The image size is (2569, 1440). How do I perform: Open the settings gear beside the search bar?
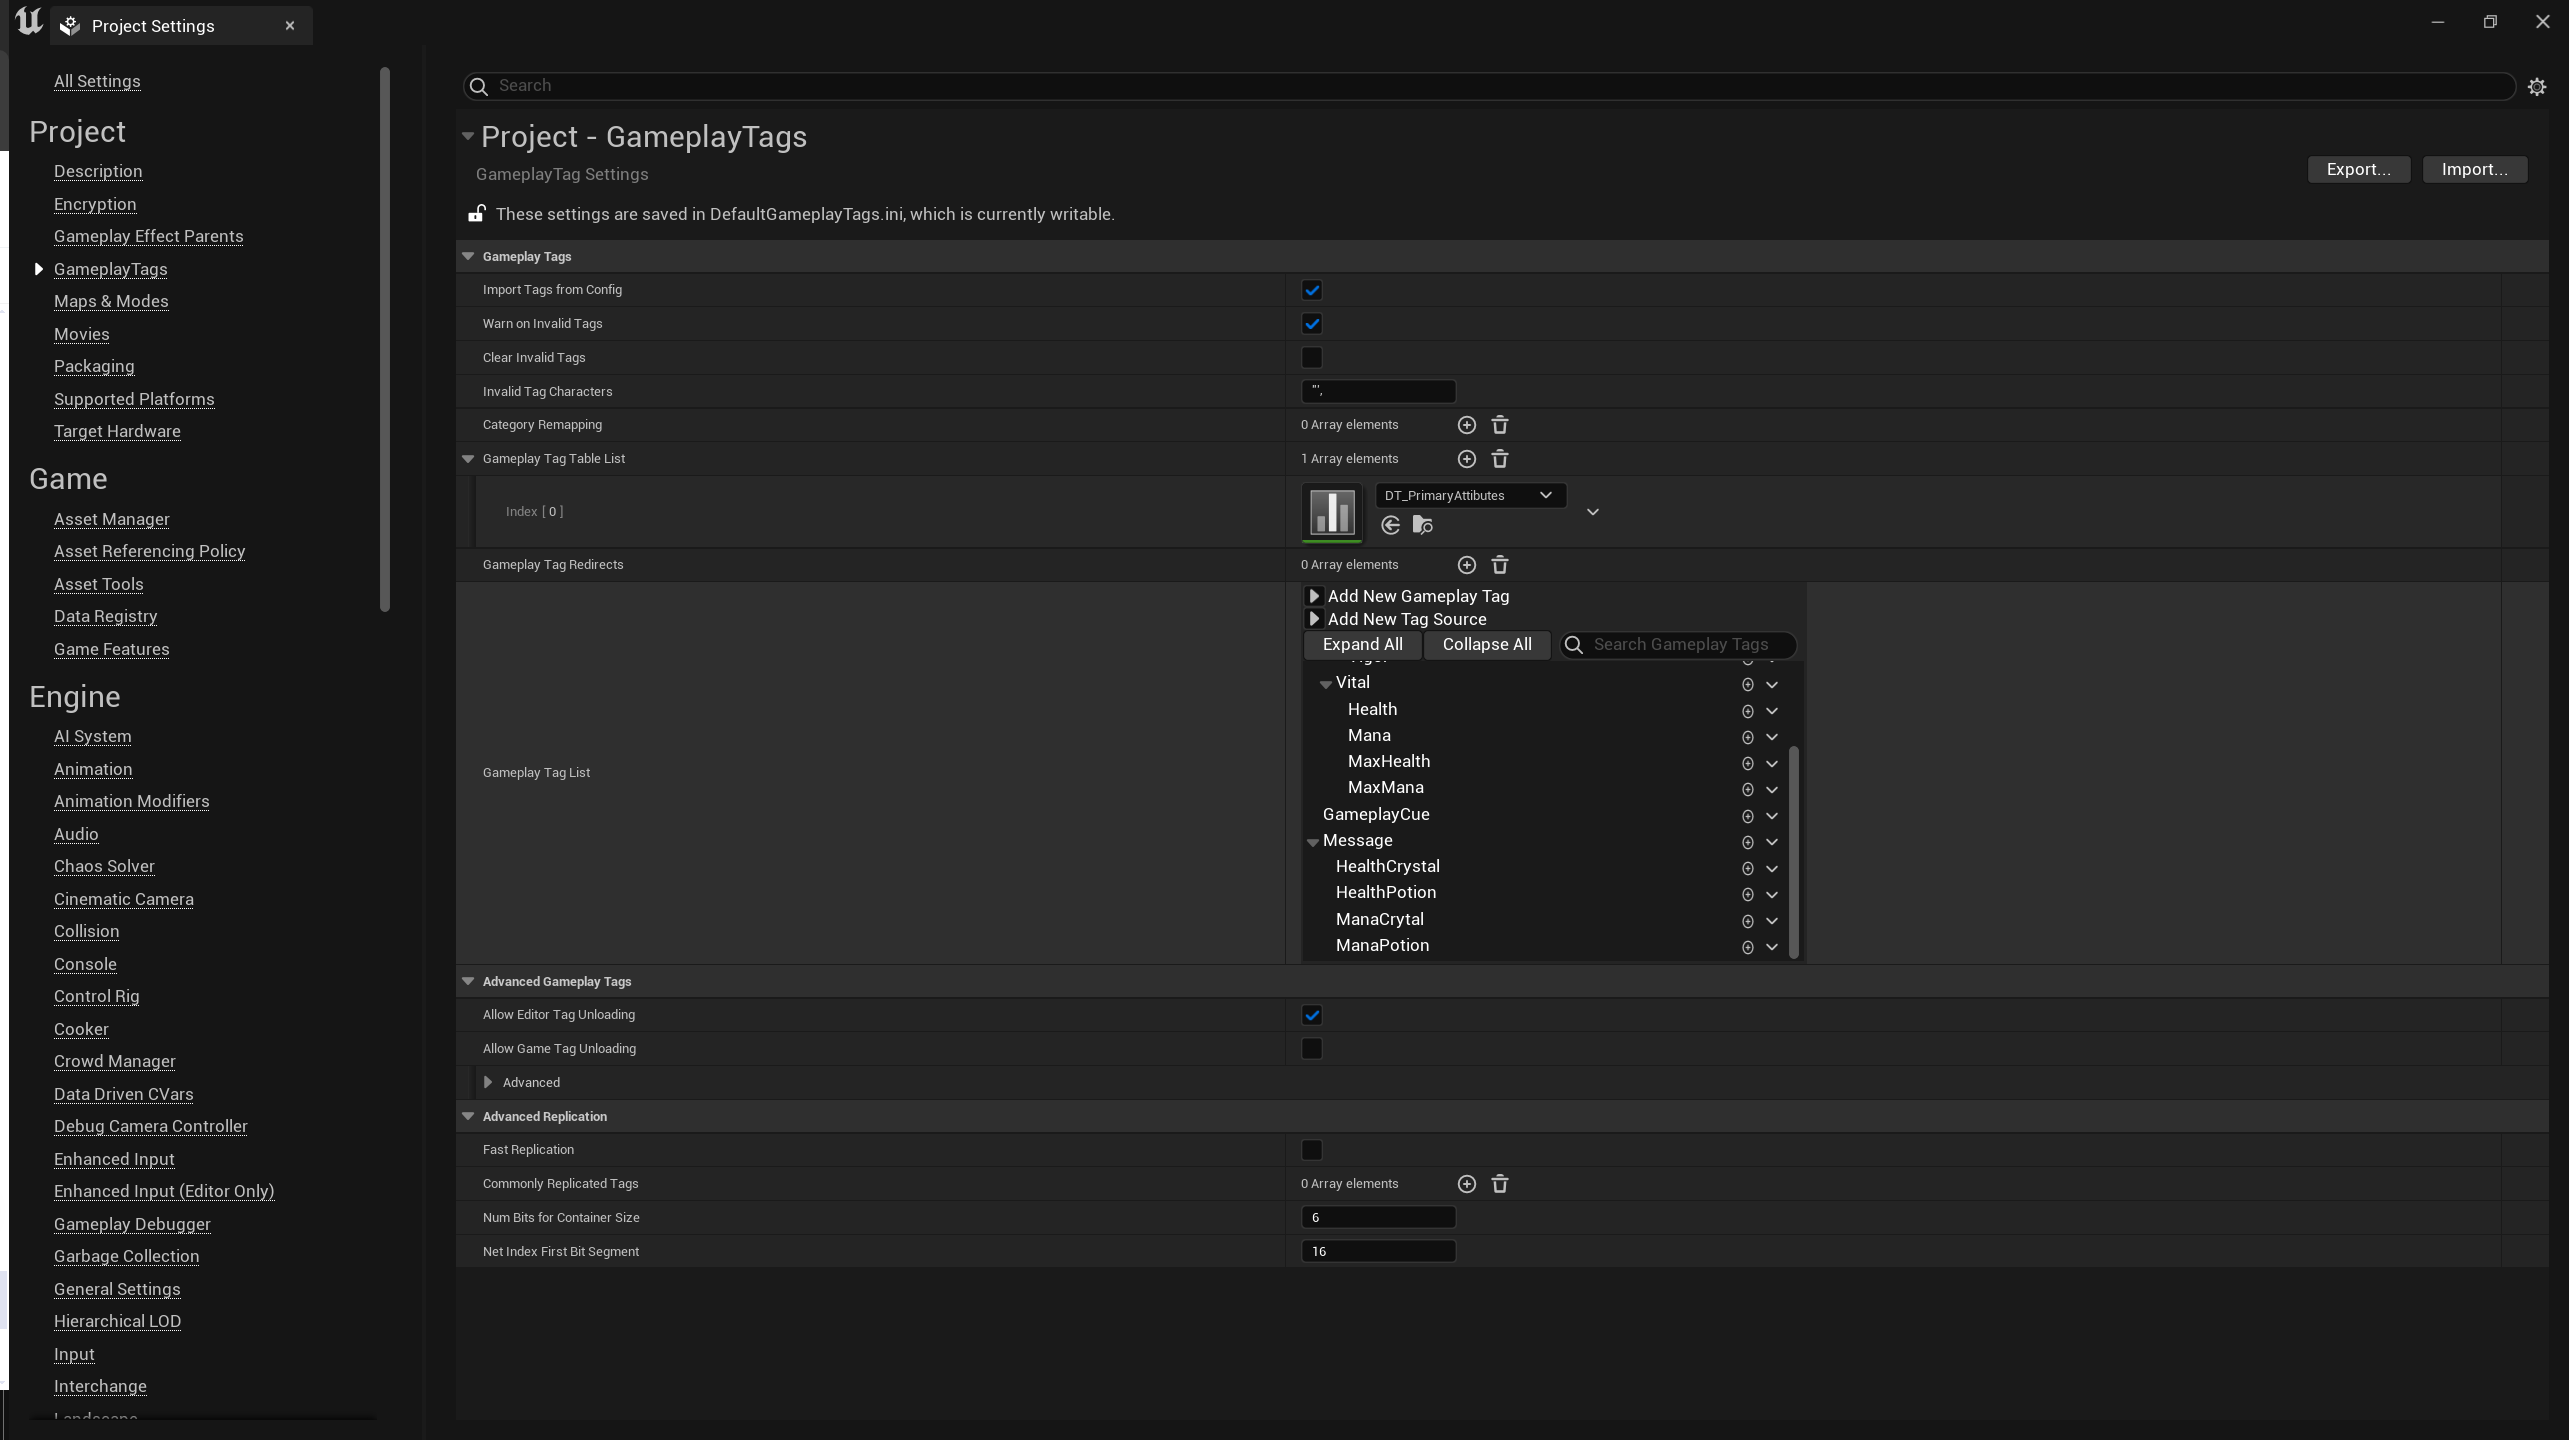point(2536,87)
